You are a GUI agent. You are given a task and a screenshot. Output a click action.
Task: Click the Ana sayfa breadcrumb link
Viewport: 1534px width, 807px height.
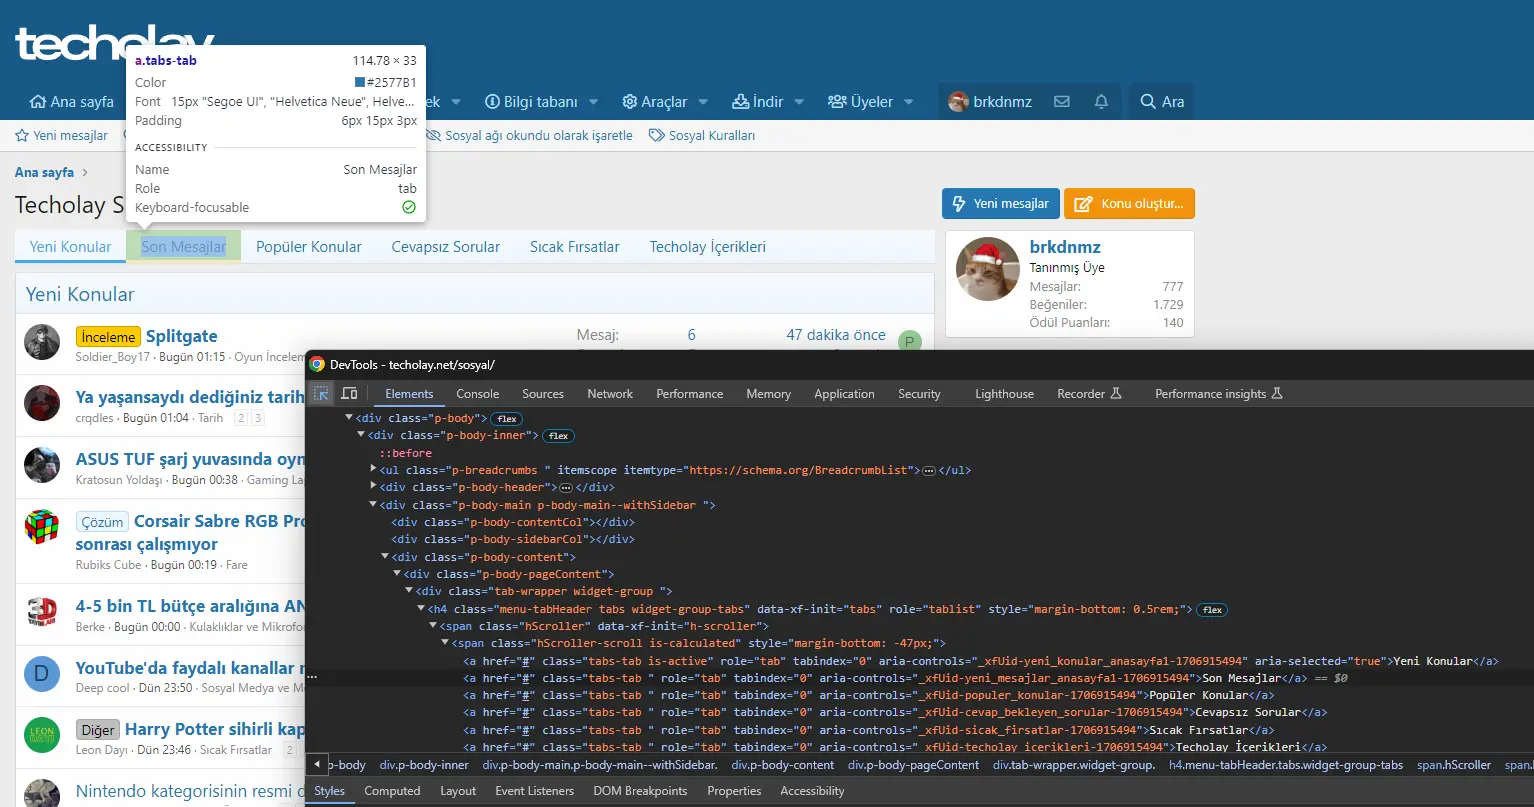44,172
